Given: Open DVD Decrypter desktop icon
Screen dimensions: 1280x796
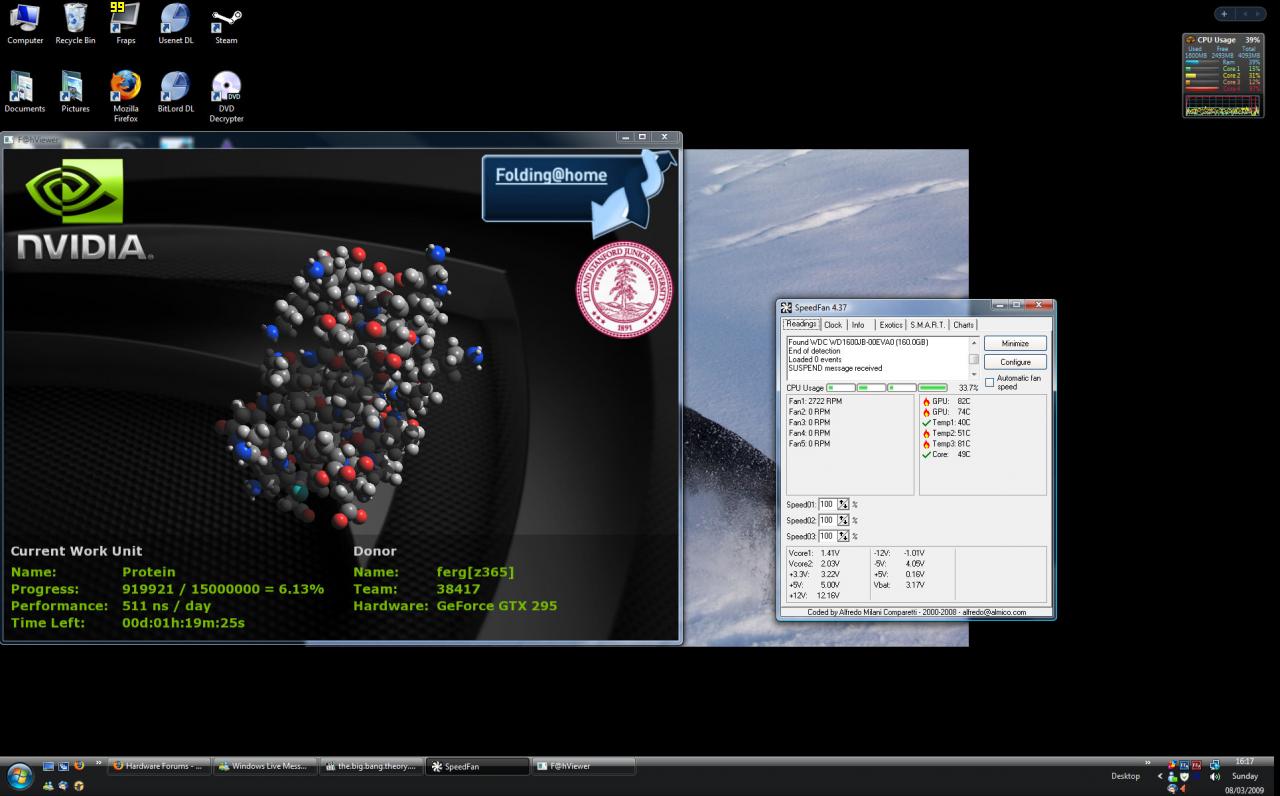Looking at the screenshot, I should pyautogui.click(x=226, y=90).
